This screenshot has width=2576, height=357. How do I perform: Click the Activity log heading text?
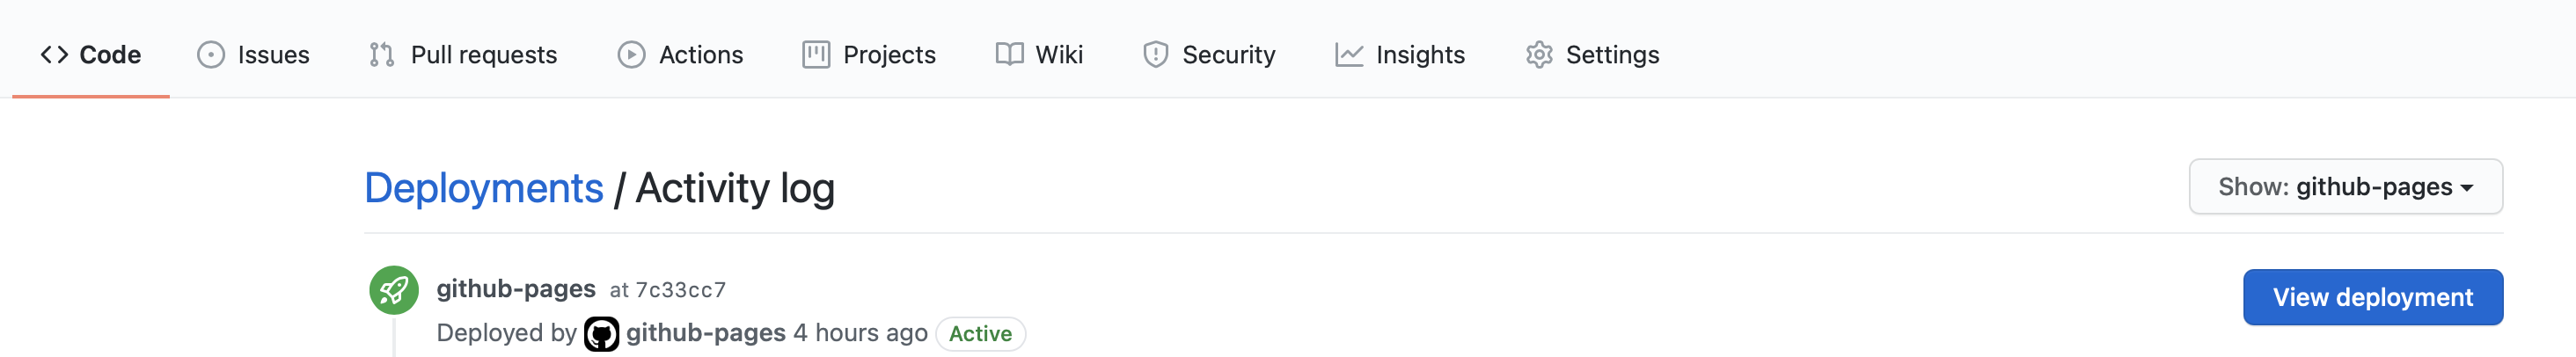click(735, 188)
